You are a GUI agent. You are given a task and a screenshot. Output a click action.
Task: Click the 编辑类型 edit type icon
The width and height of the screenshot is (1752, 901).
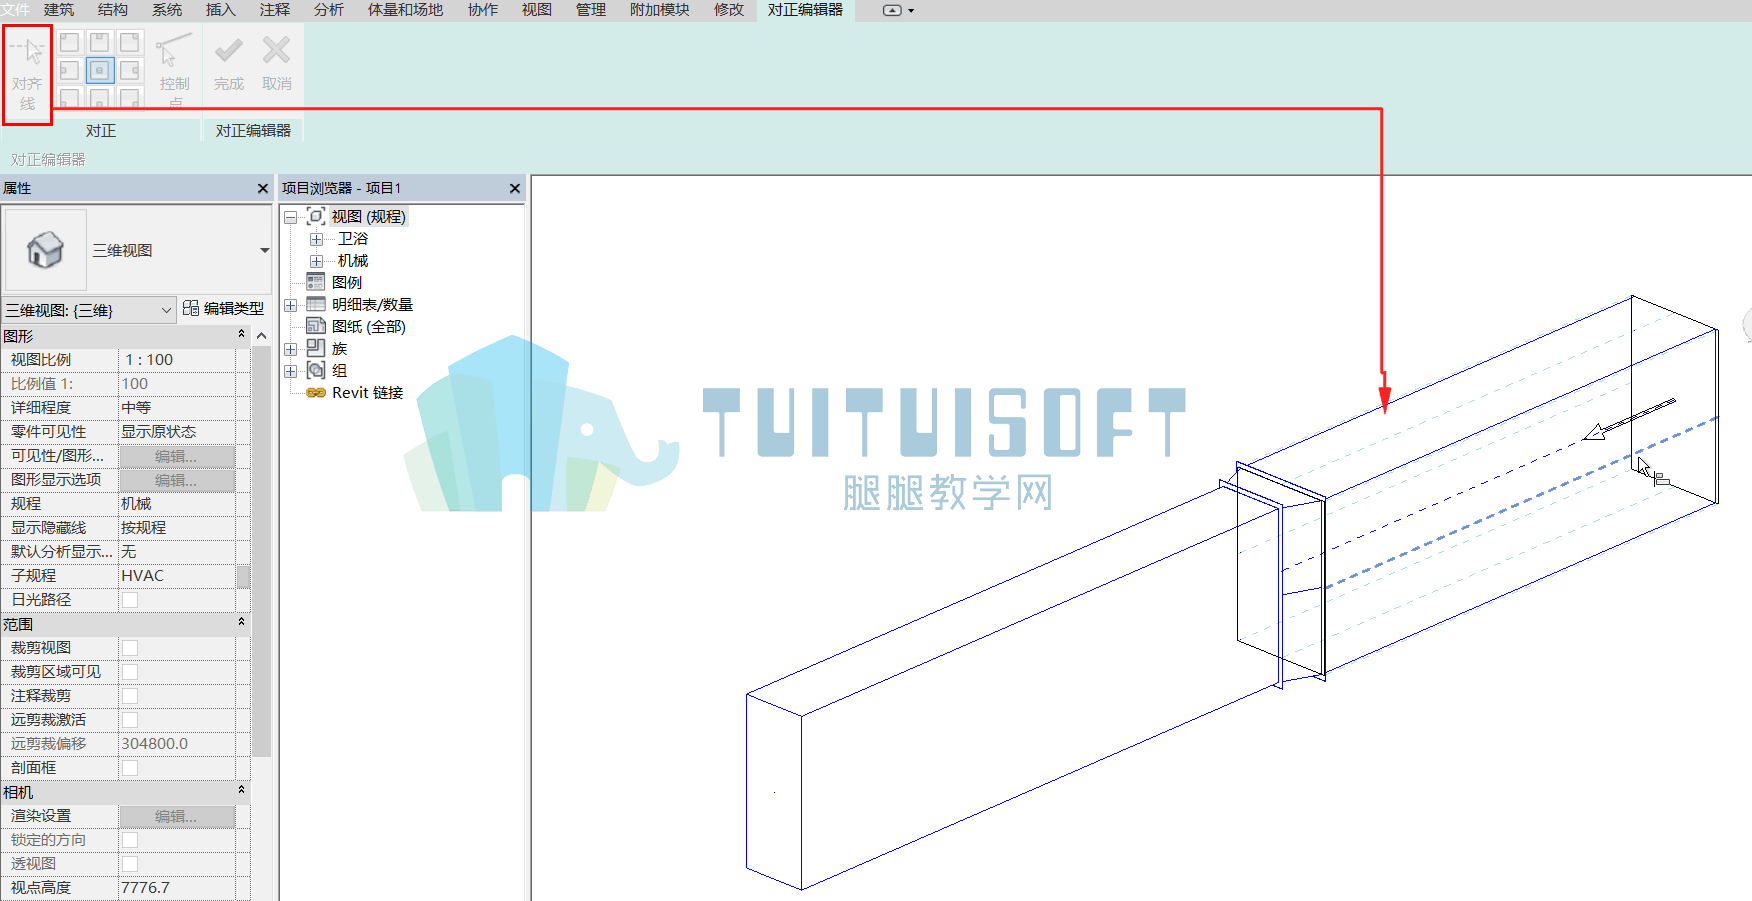click(191, 308)
